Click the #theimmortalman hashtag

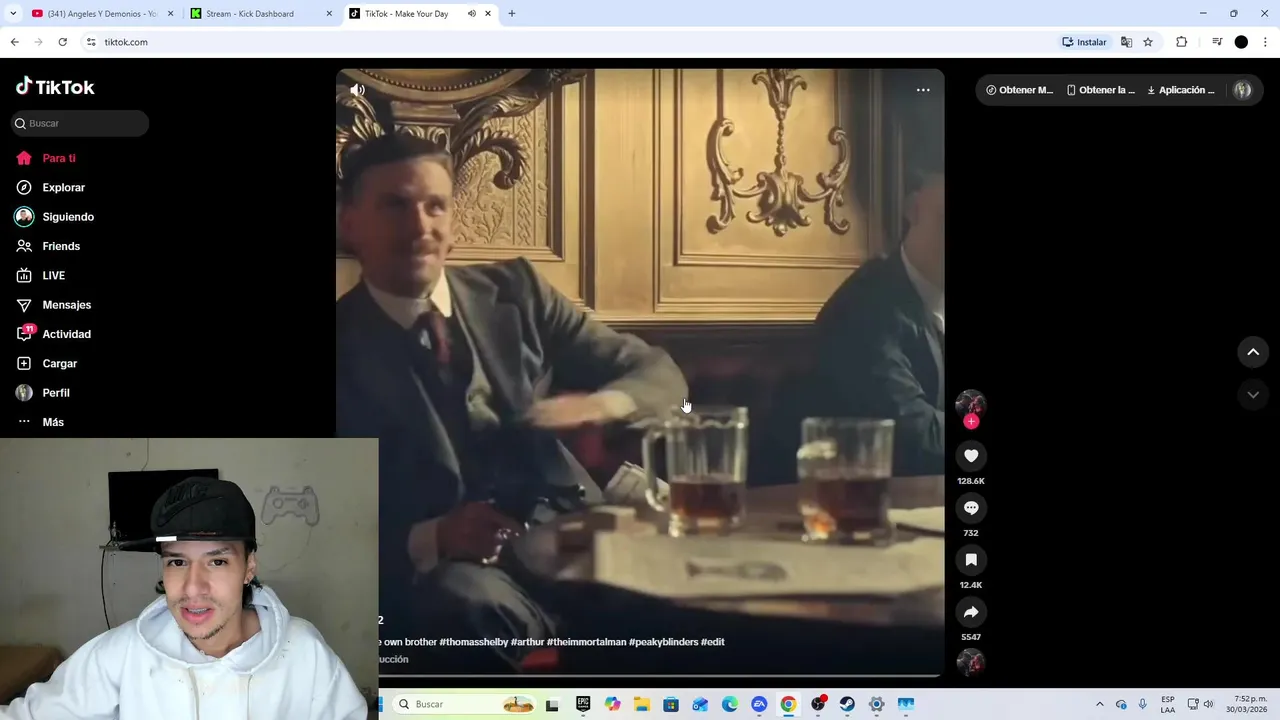(586, 642)
